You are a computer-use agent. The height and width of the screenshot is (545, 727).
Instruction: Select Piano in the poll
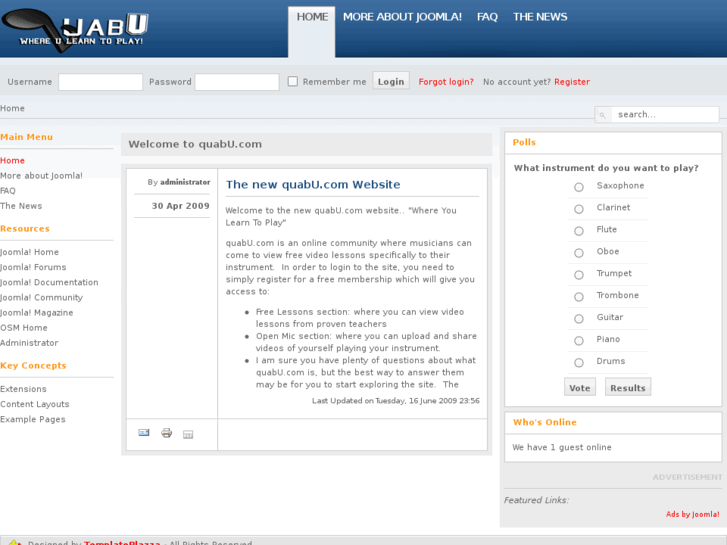point(579,341)
